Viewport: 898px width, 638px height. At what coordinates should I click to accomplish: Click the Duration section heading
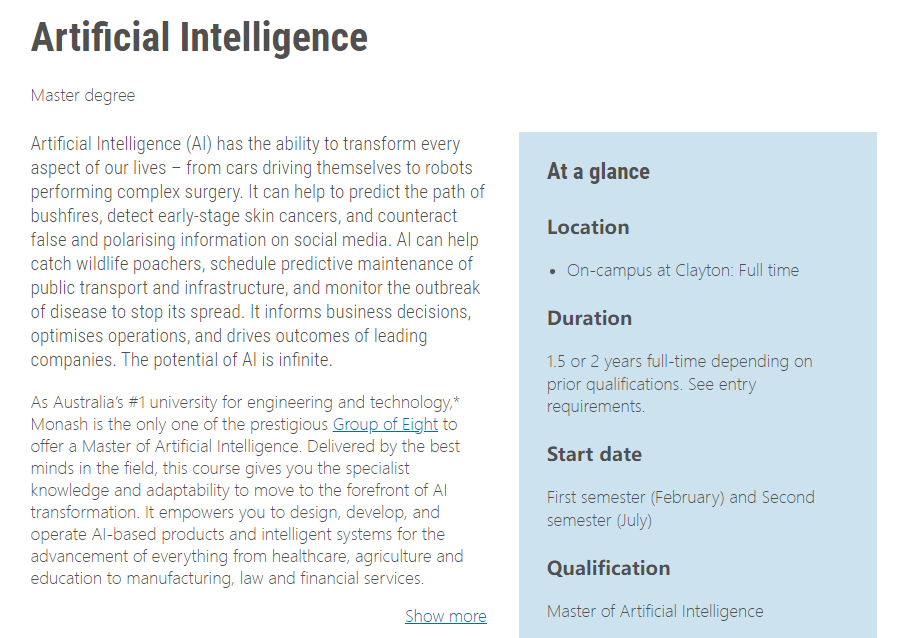coord(589,318)
